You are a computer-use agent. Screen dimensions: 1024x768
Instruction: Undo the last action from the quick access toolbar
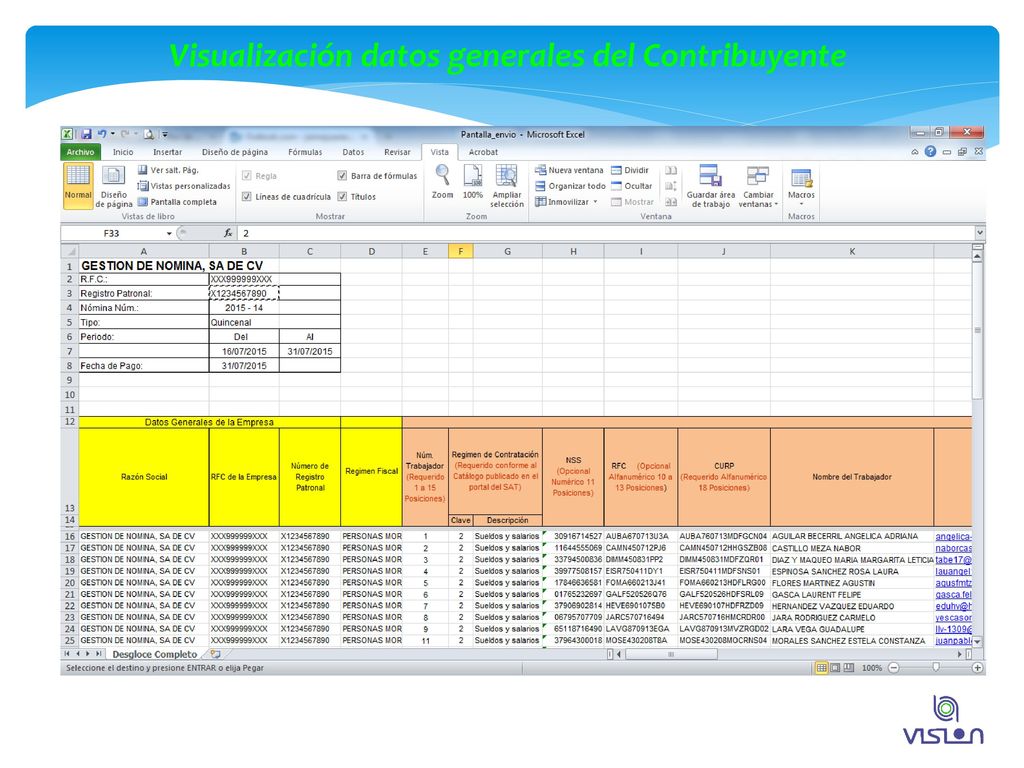(102, 135)
